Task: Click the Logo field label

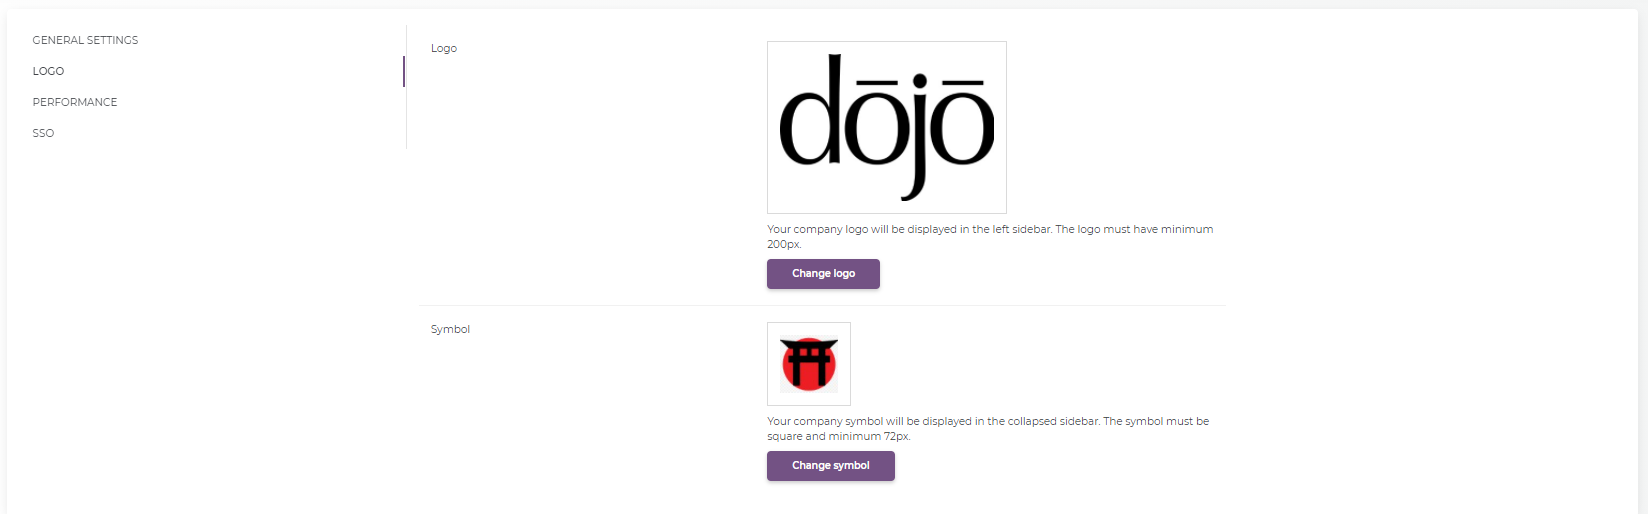Action: tap(444, 48)
